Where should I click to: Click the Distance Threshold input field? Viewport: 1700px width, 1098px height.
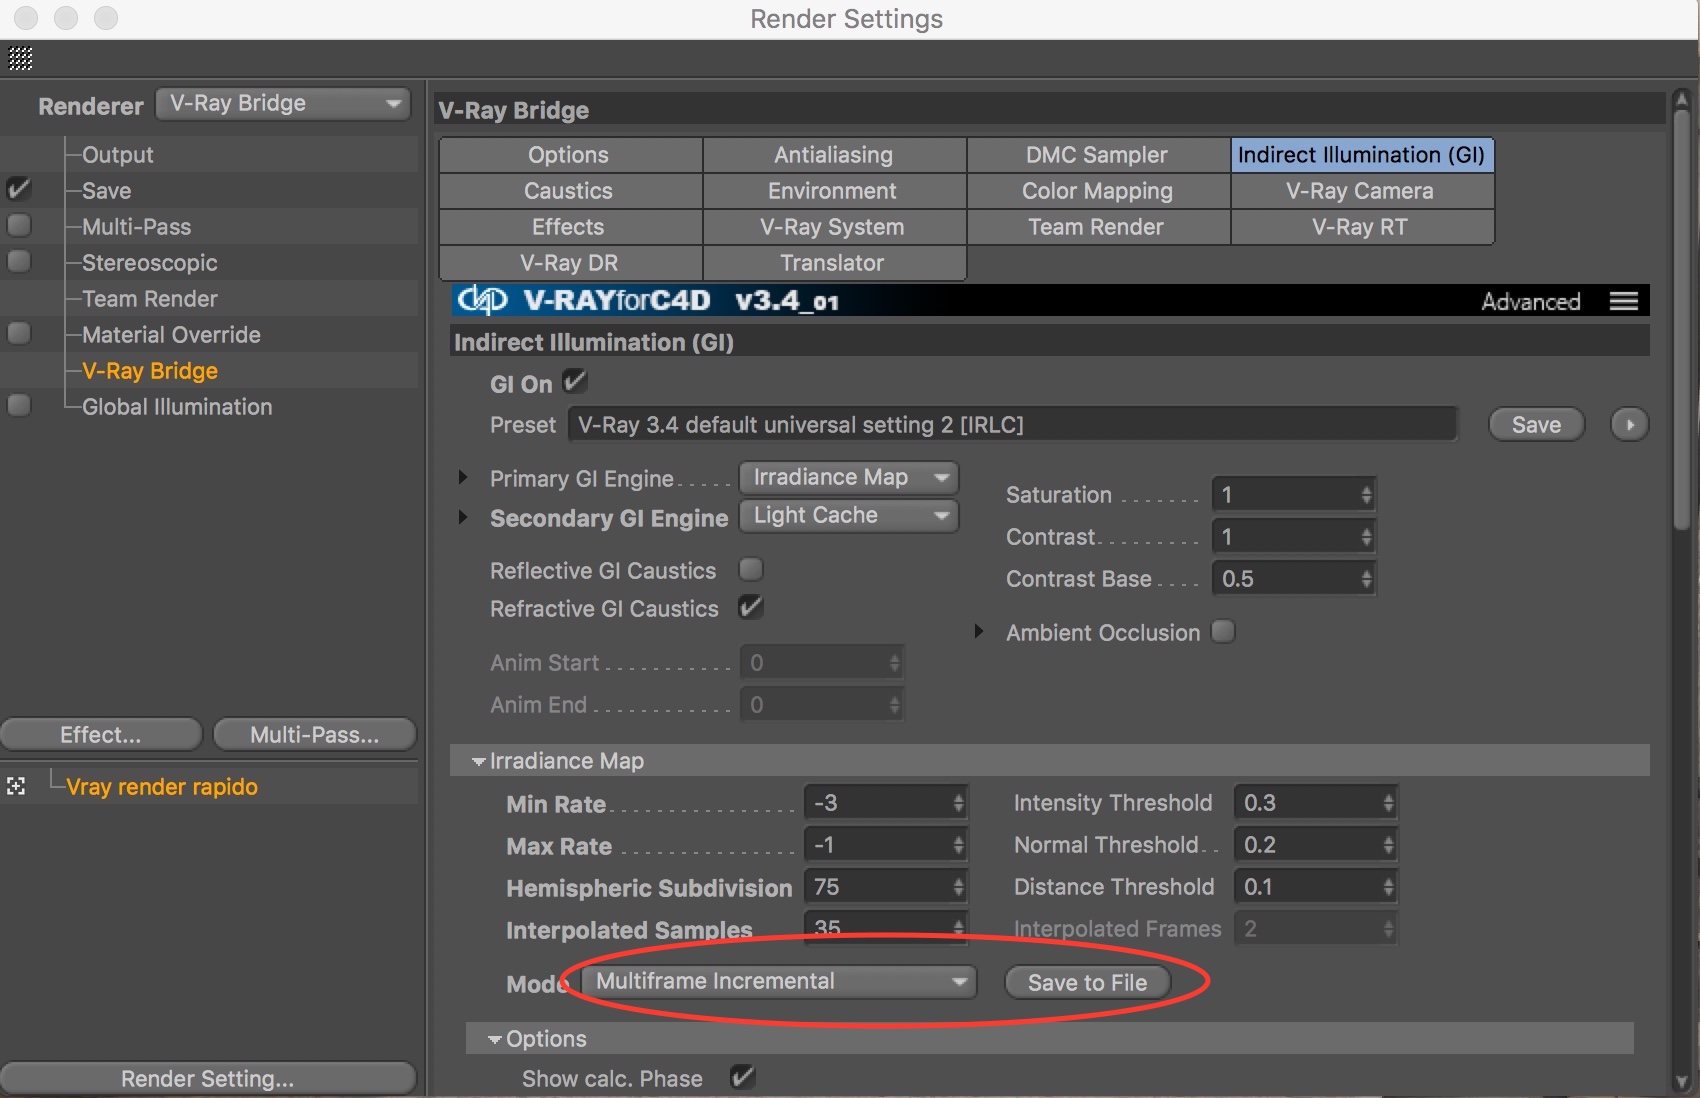click(1315, 887)
